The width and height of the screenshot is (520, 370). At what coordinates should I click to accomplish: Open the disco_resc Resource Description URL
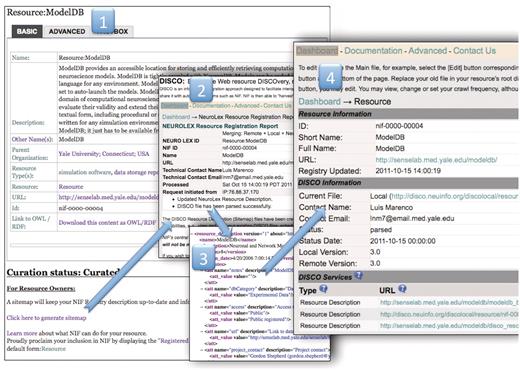[449, 326]
